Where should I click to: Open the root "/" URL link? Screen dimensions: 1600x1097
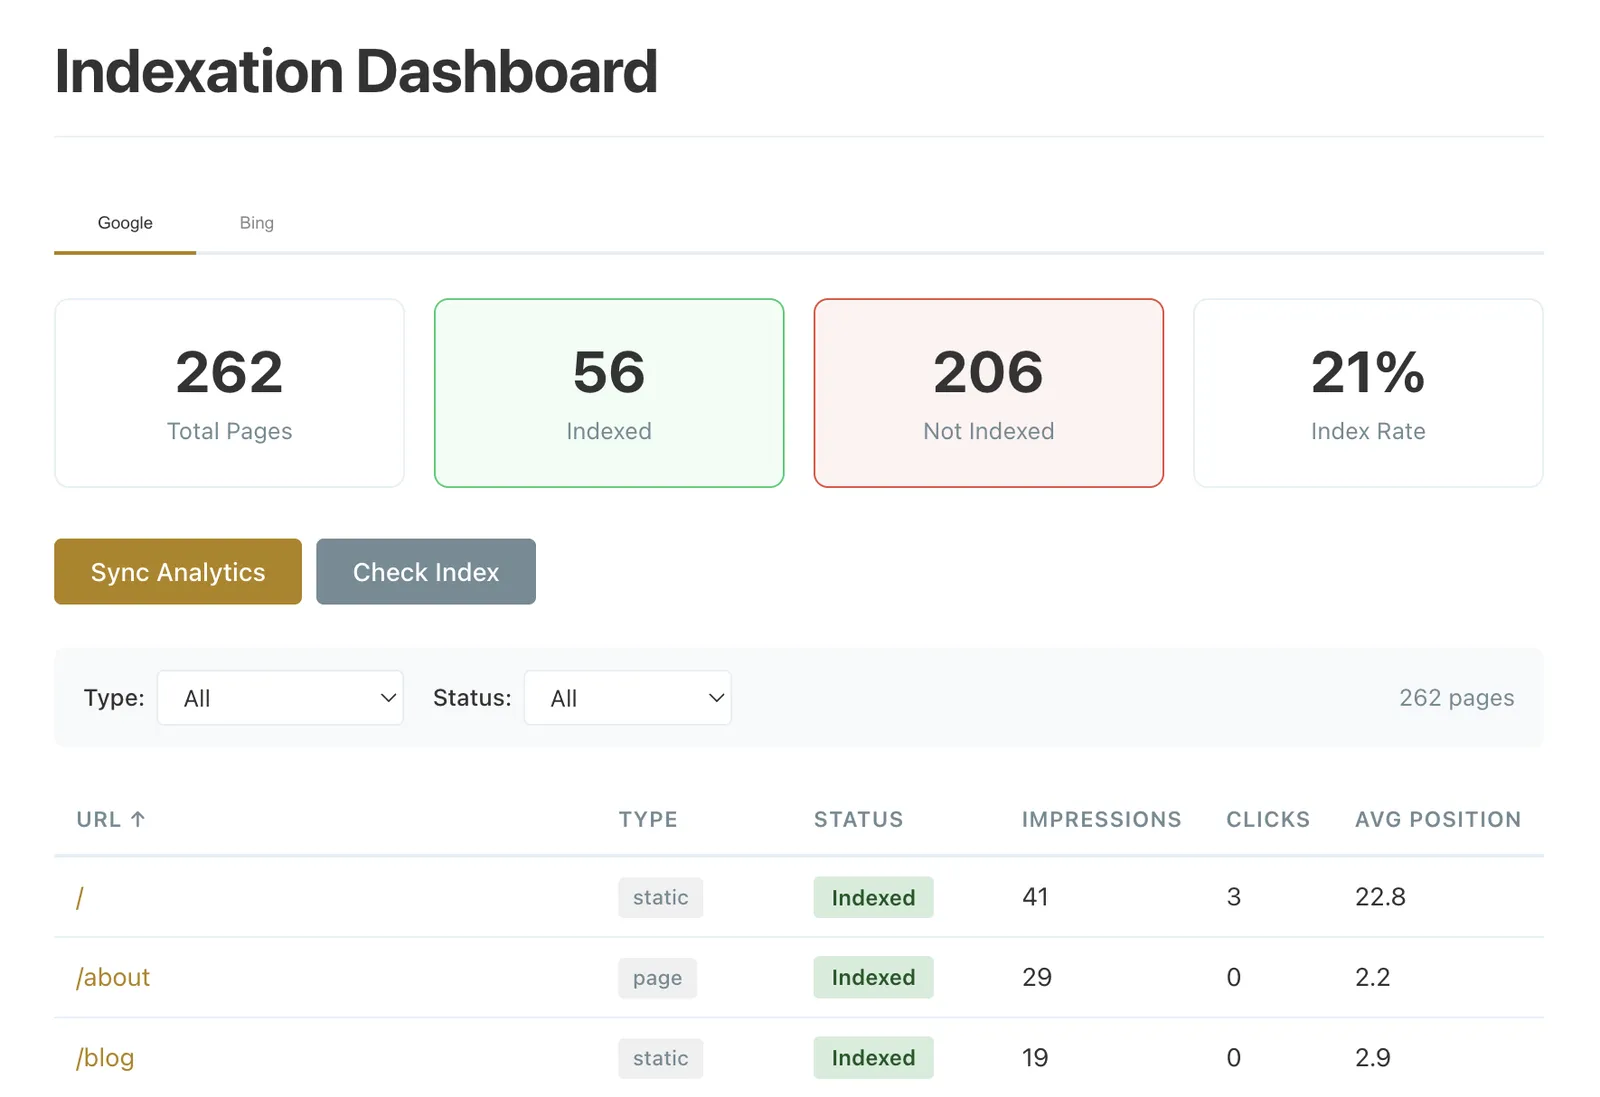click(x=80, y=898)
